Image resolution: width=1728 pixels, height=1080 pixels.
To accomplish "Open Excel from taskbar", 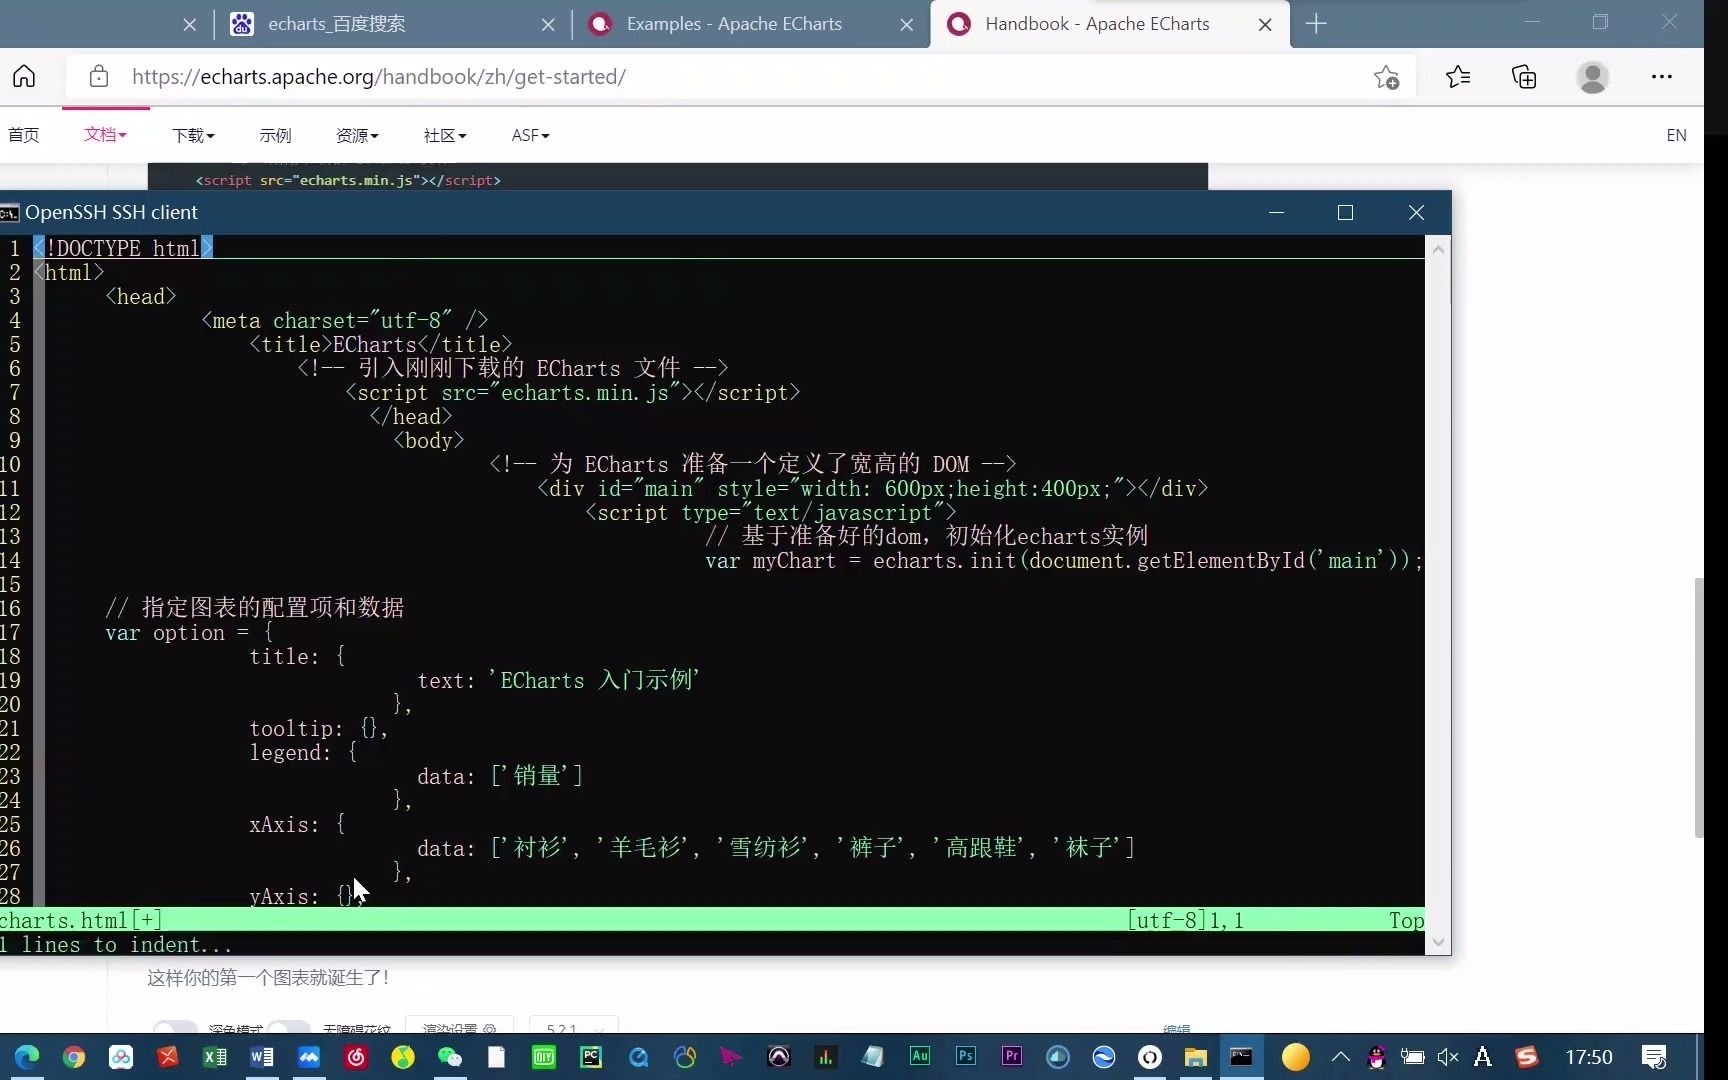I will tap(215, 1057).
